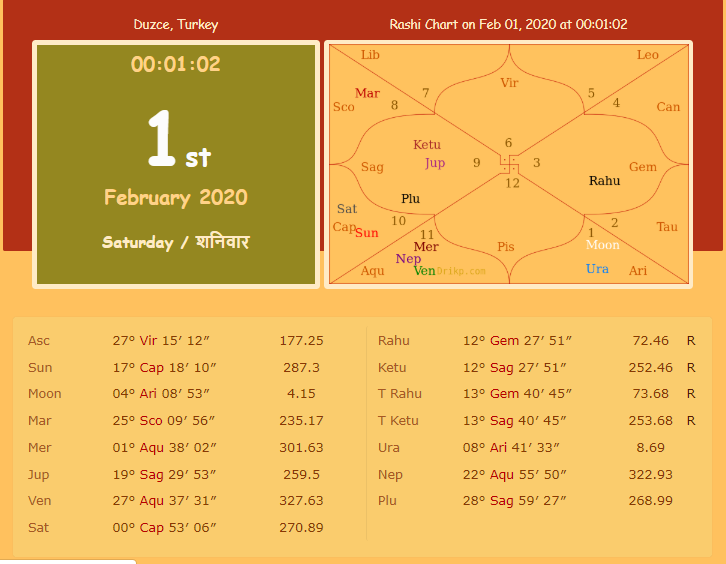
Task: Click Tau sign label in the chart
Action: point(667,227)
